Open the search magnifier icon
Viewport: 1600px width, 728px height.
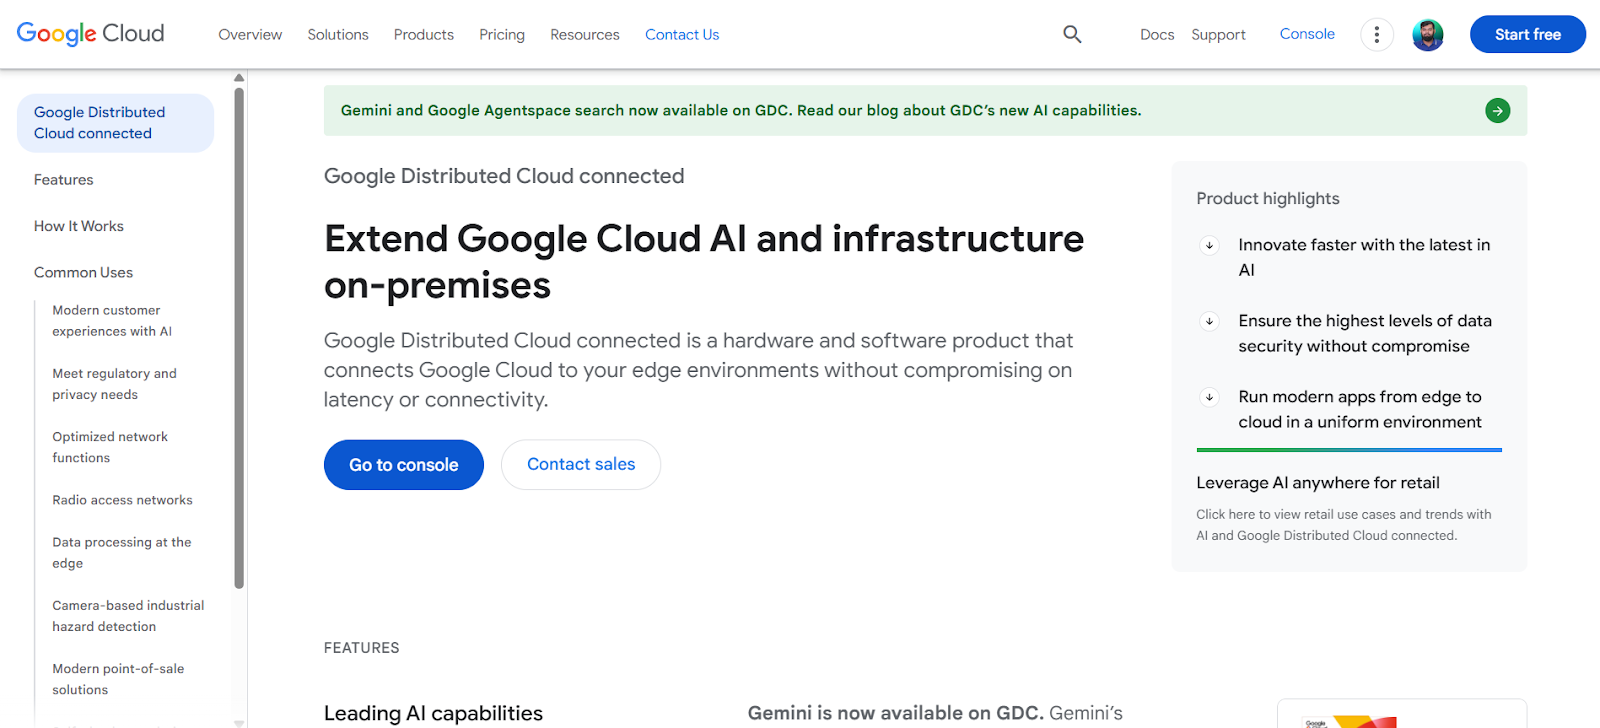(x=1072, y=34)
